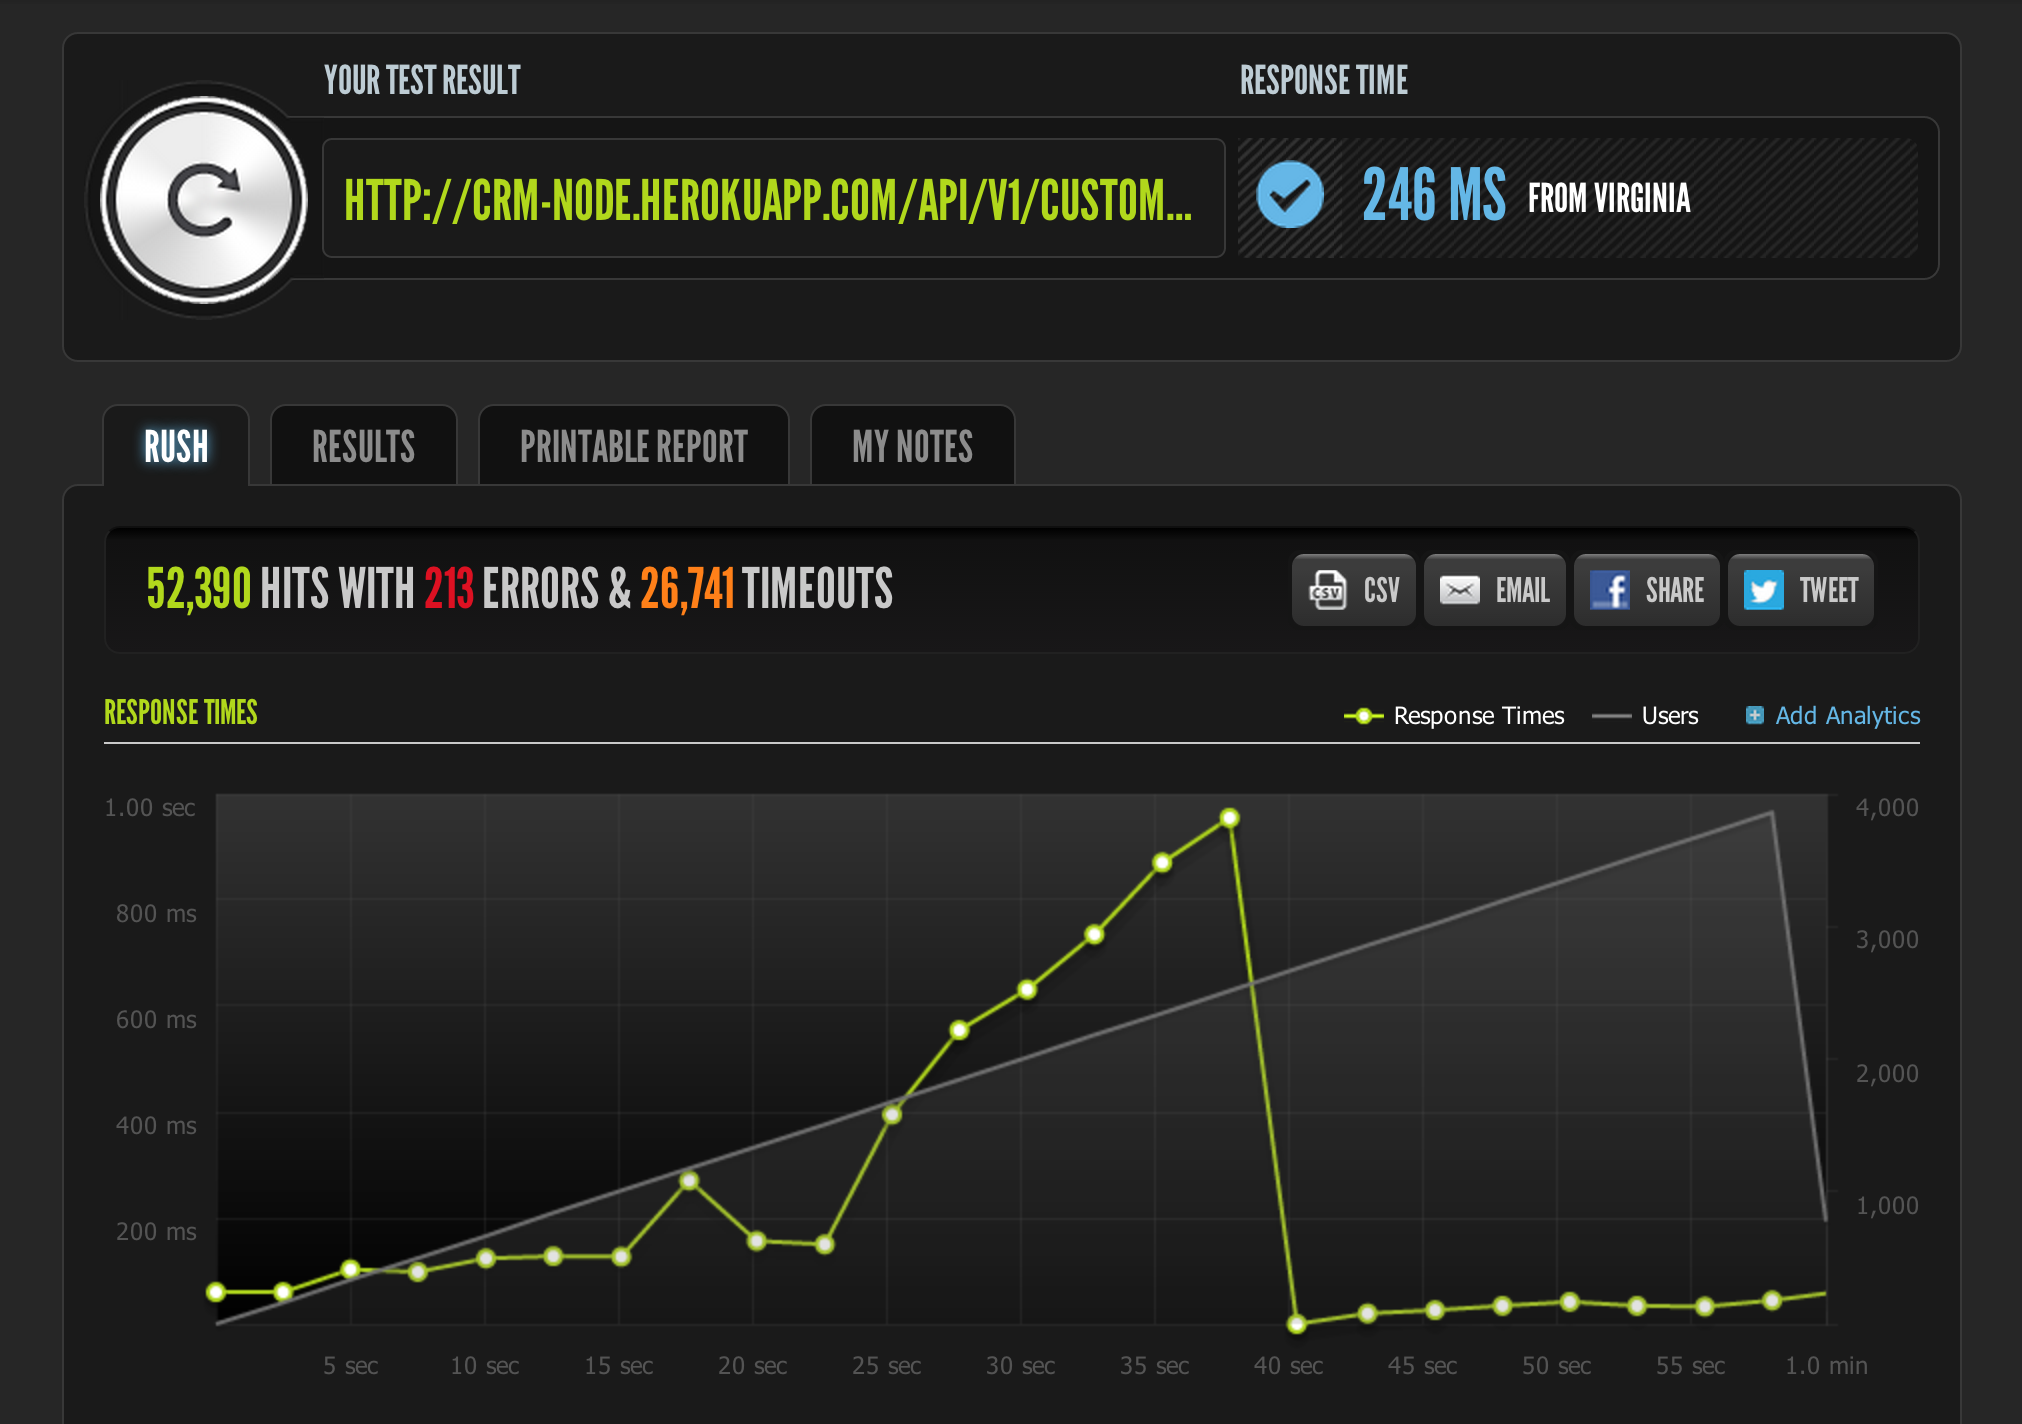The height and width of the screenshot is (1424, 2022).
Task: Click the RESPONSE TIME heading
Action: click(1324, 80)
